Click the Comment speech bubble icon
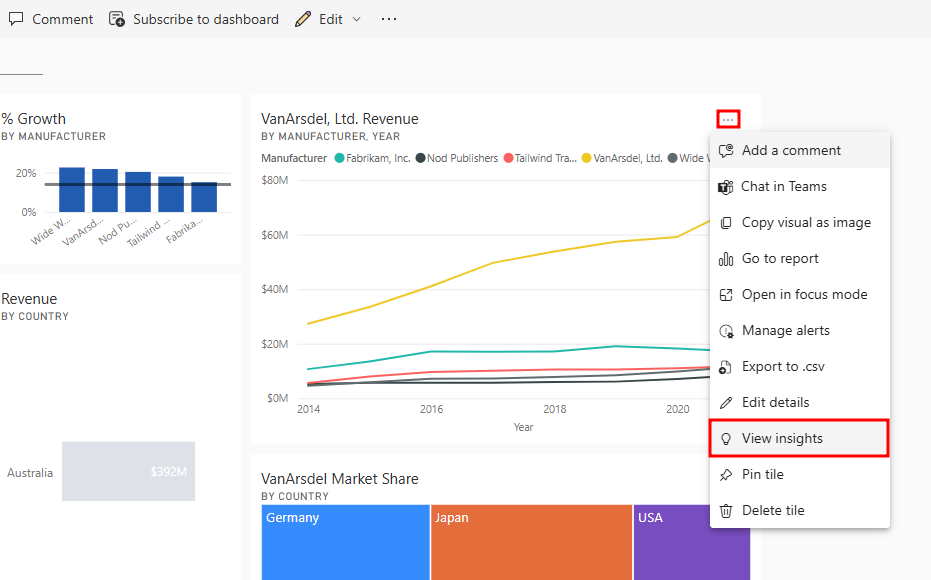931x580 pixels. (16, 19)
